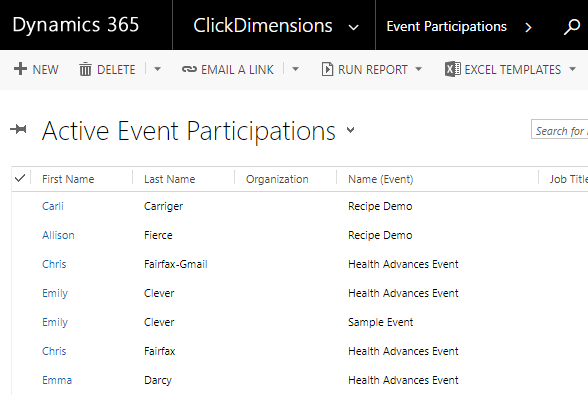Click the NEW button label
Viewport: 588px width, 395px height.
pos(45,70)
